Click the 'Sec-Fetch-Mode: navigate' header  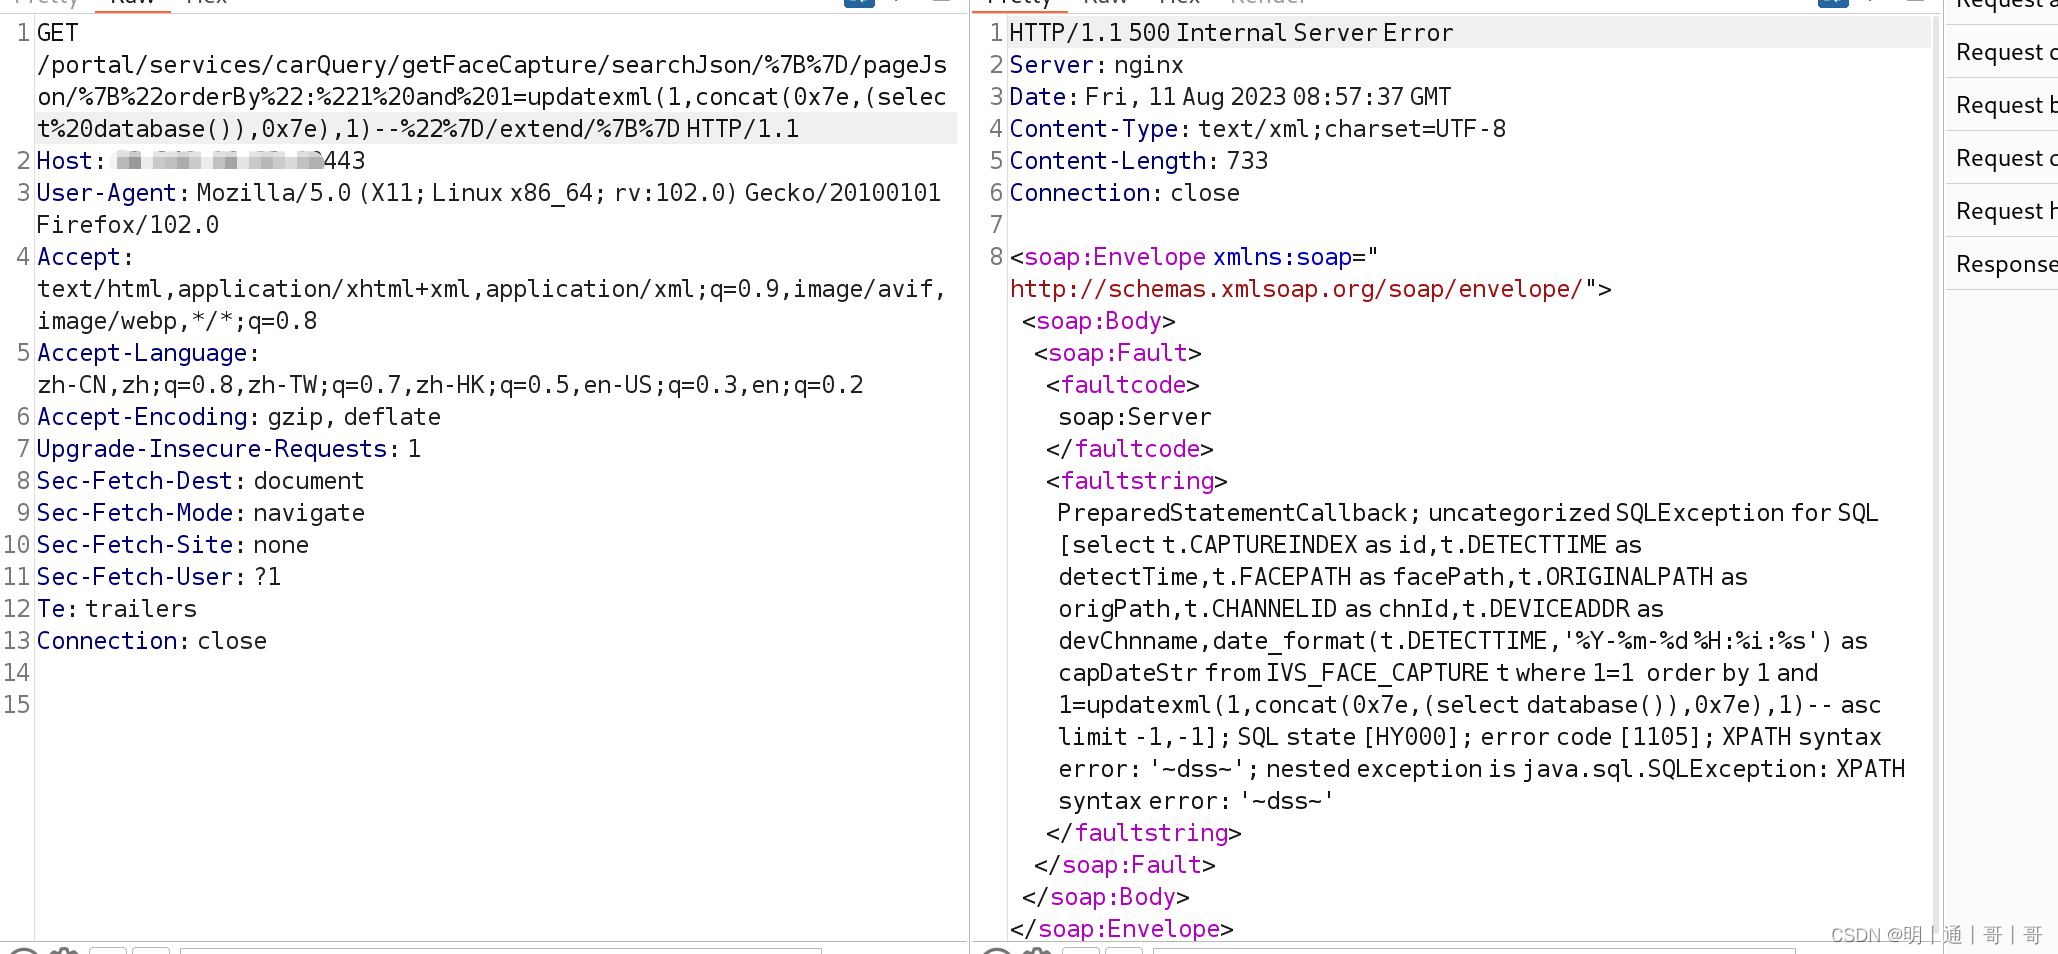coord(201,513)
